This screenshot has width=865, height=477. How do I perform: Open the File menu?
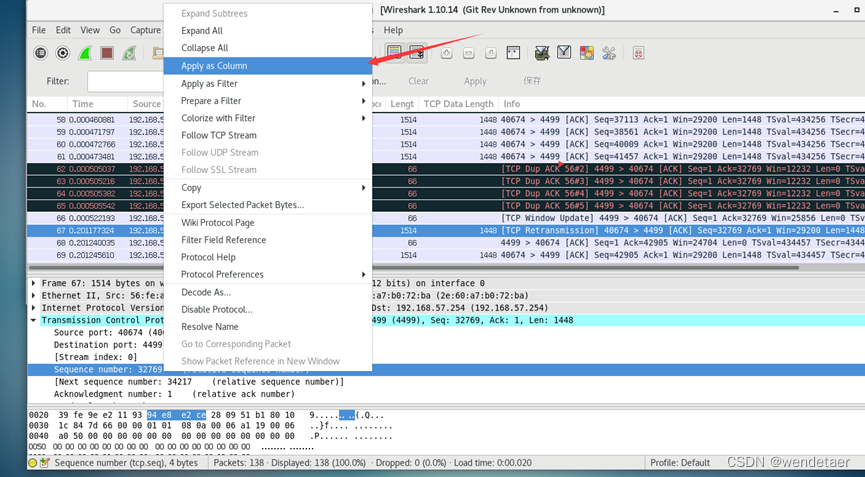click(x=39, y=30)
